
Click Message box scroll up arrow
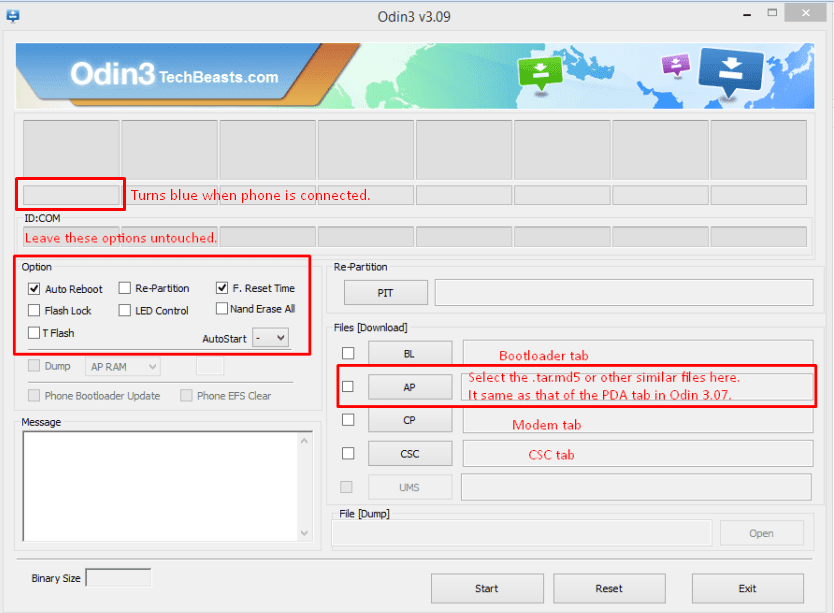pyautogui.click(x=305, y=441)
